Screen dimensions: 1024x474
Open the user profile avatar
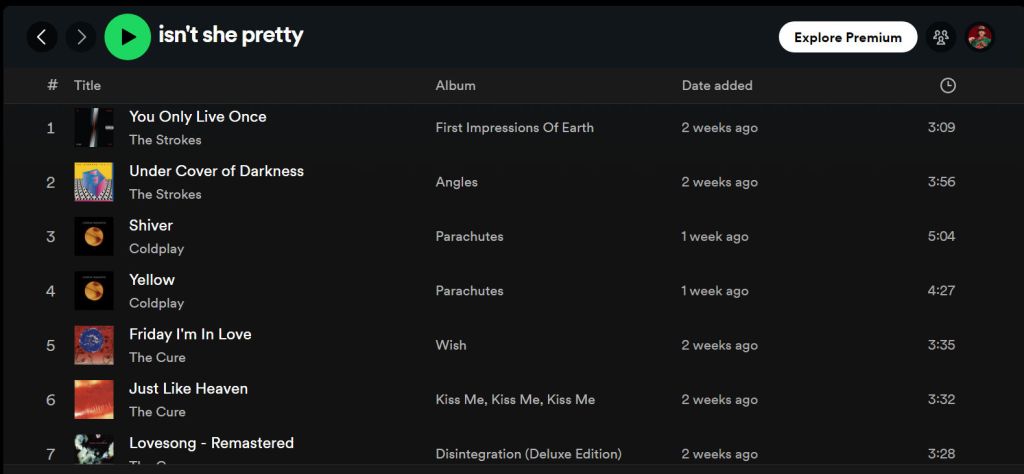click(x=980, y=37)
